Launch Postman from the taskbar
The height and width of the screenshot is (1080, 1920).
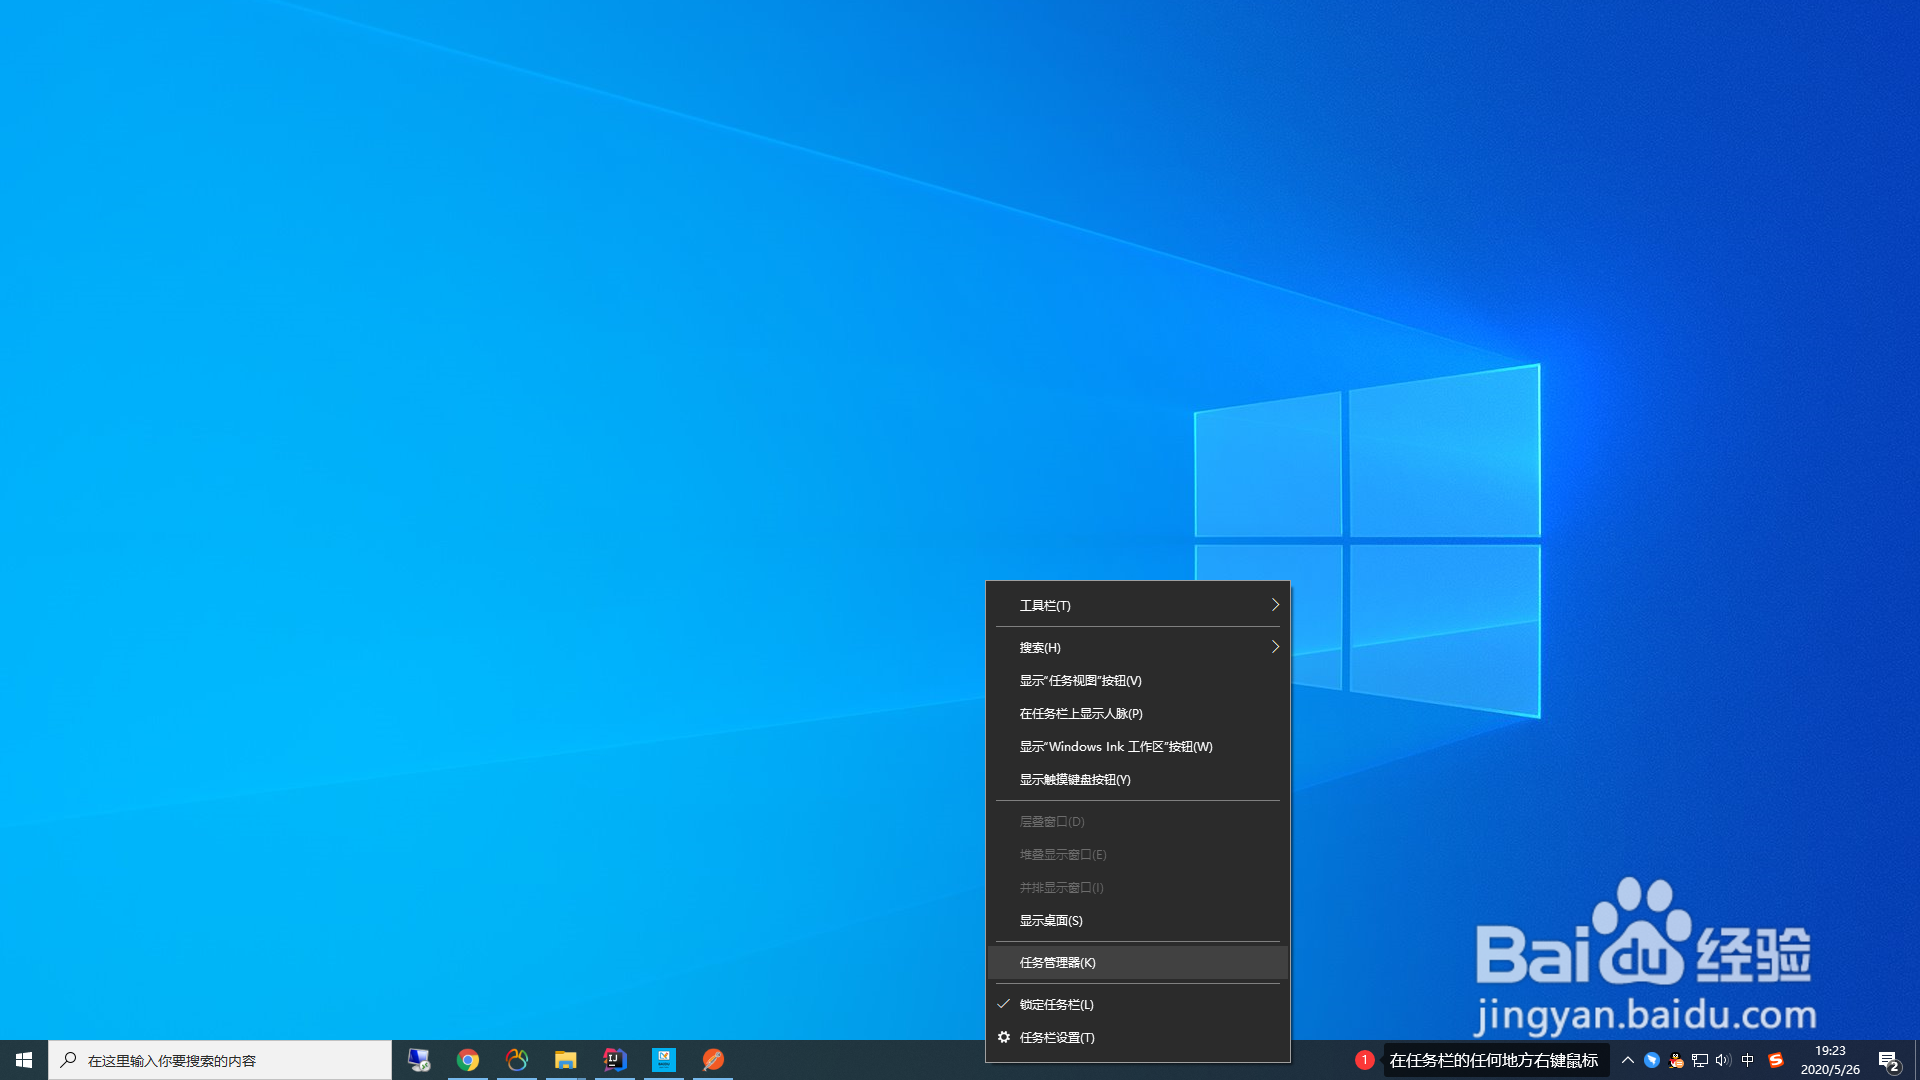713,1059
